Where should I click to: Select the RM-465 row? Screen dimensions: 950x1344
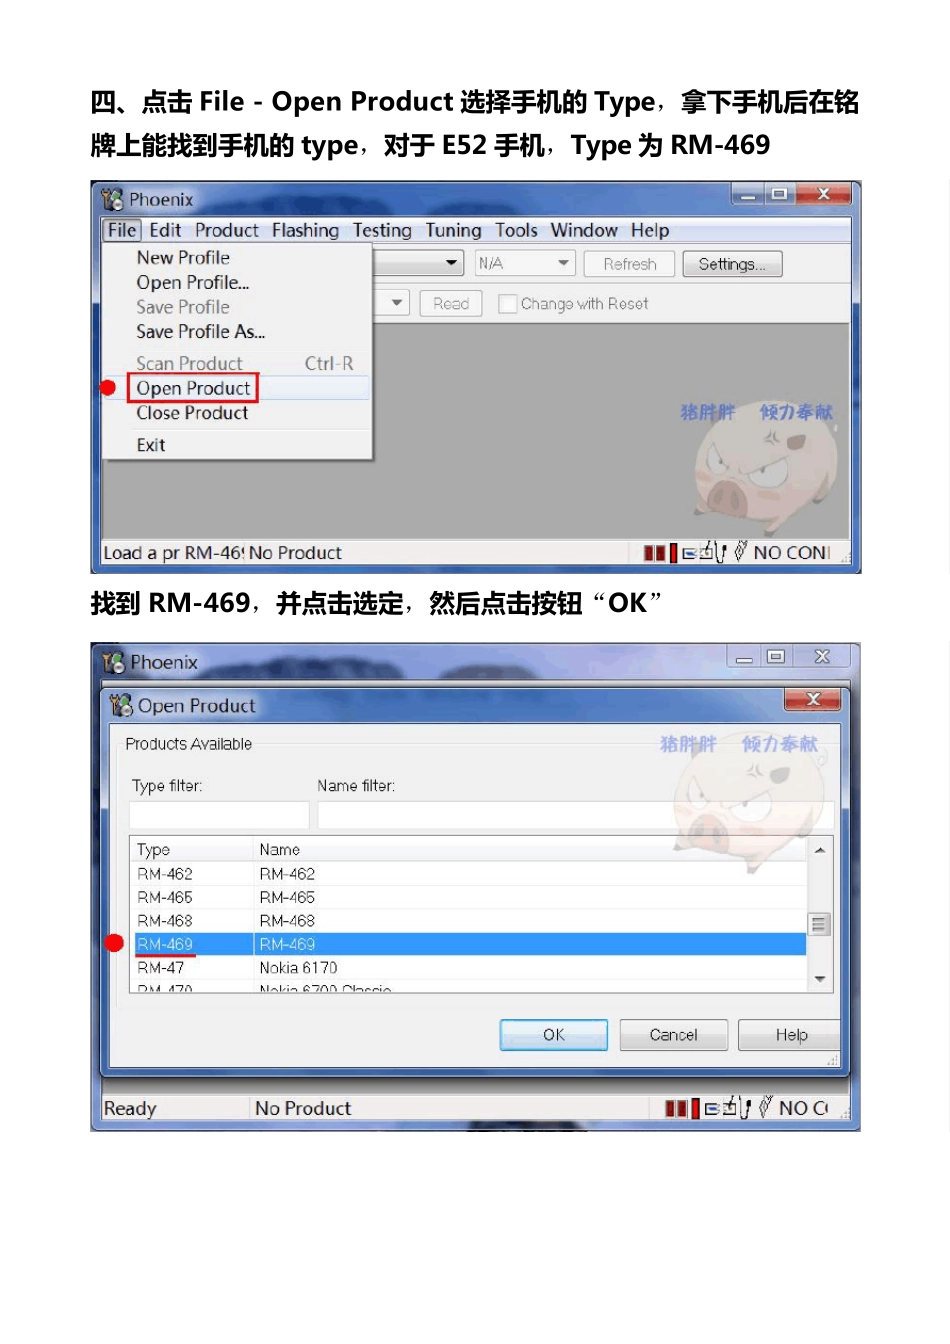(469, 897)
